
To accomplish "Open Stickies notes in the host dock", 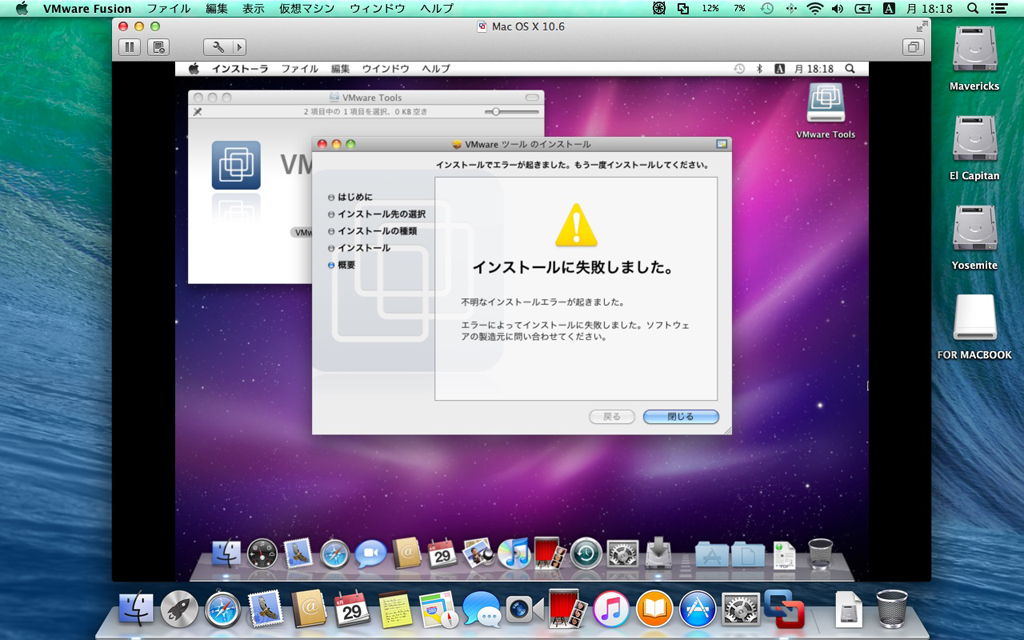I will [395, 609].
